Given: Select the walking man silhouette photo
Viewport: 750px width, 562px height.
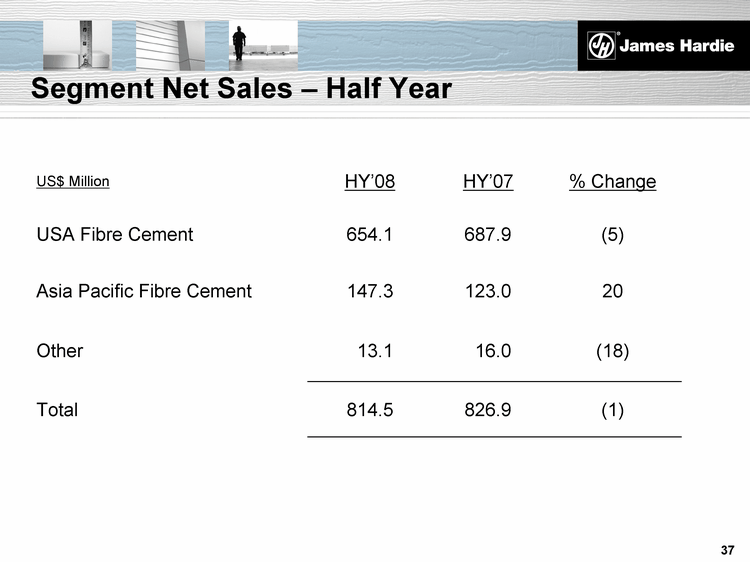Looking at the screenshot, I should point(238,44).
